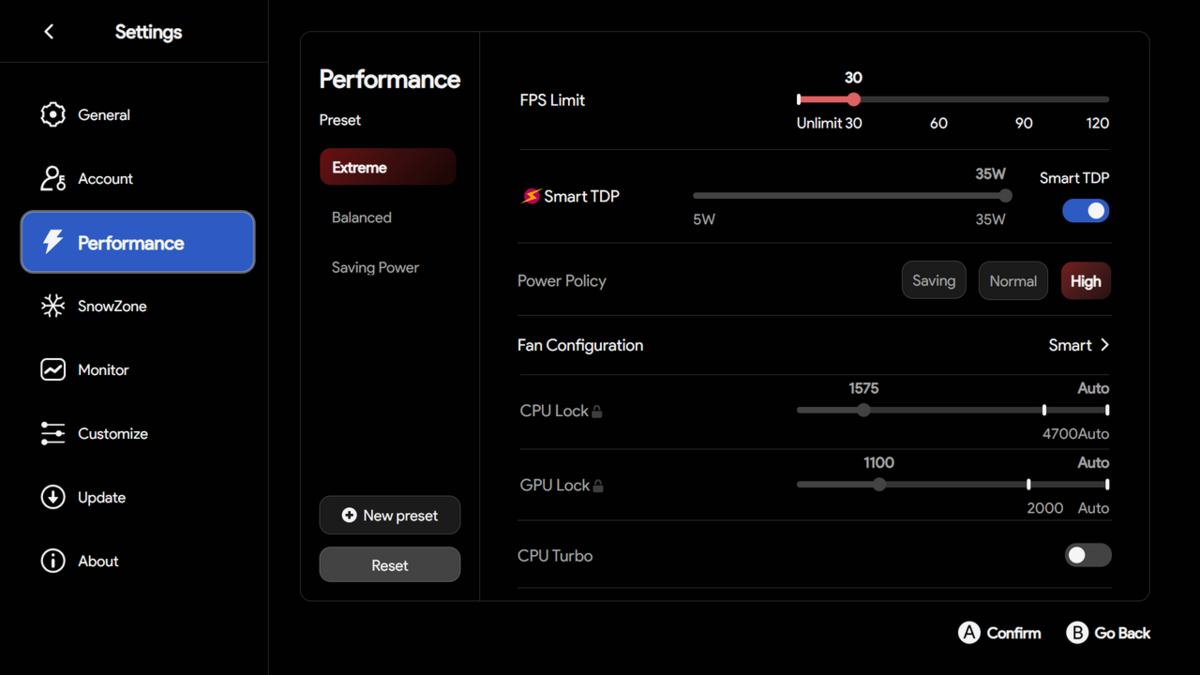The image size is (1200, 675).
Task: Set Power Policy to Normal
Action: (x=1013, y=281)
